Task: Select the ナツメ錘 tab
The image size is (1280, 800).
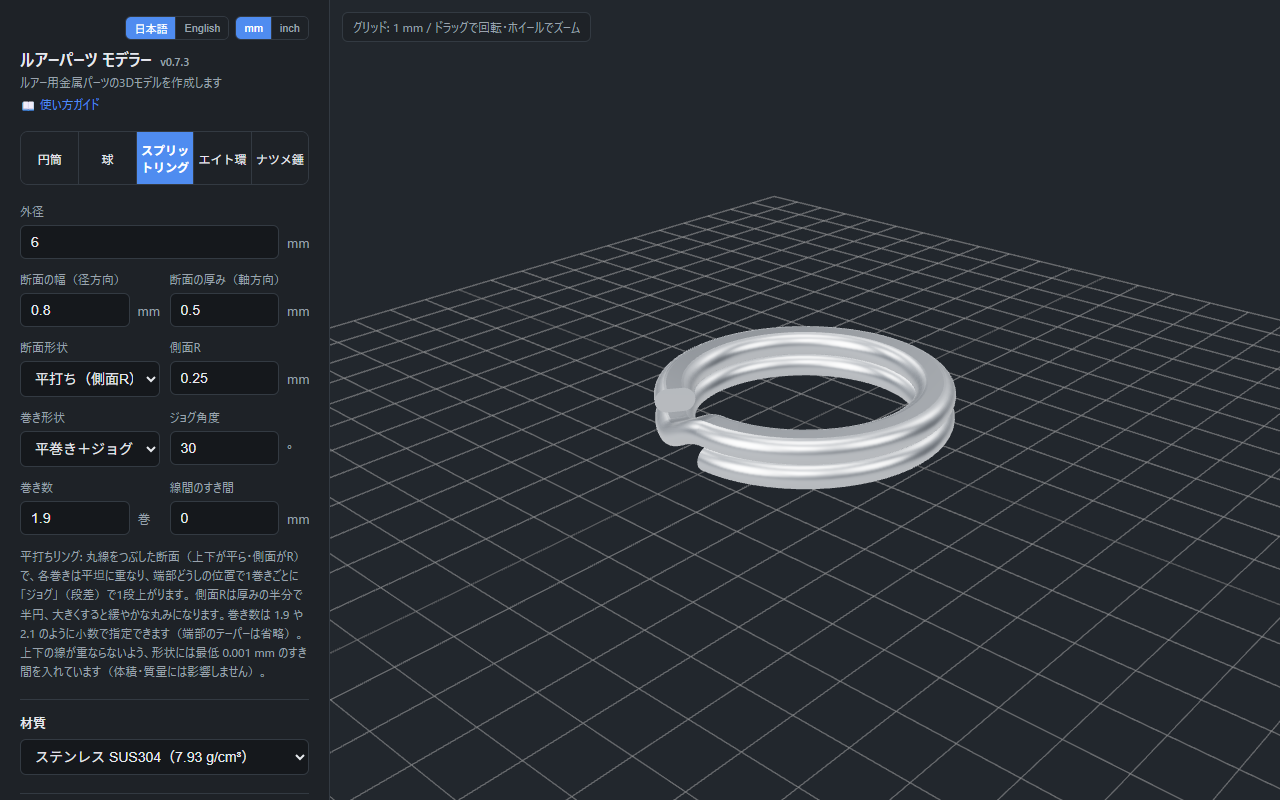Action: point(280,159)
